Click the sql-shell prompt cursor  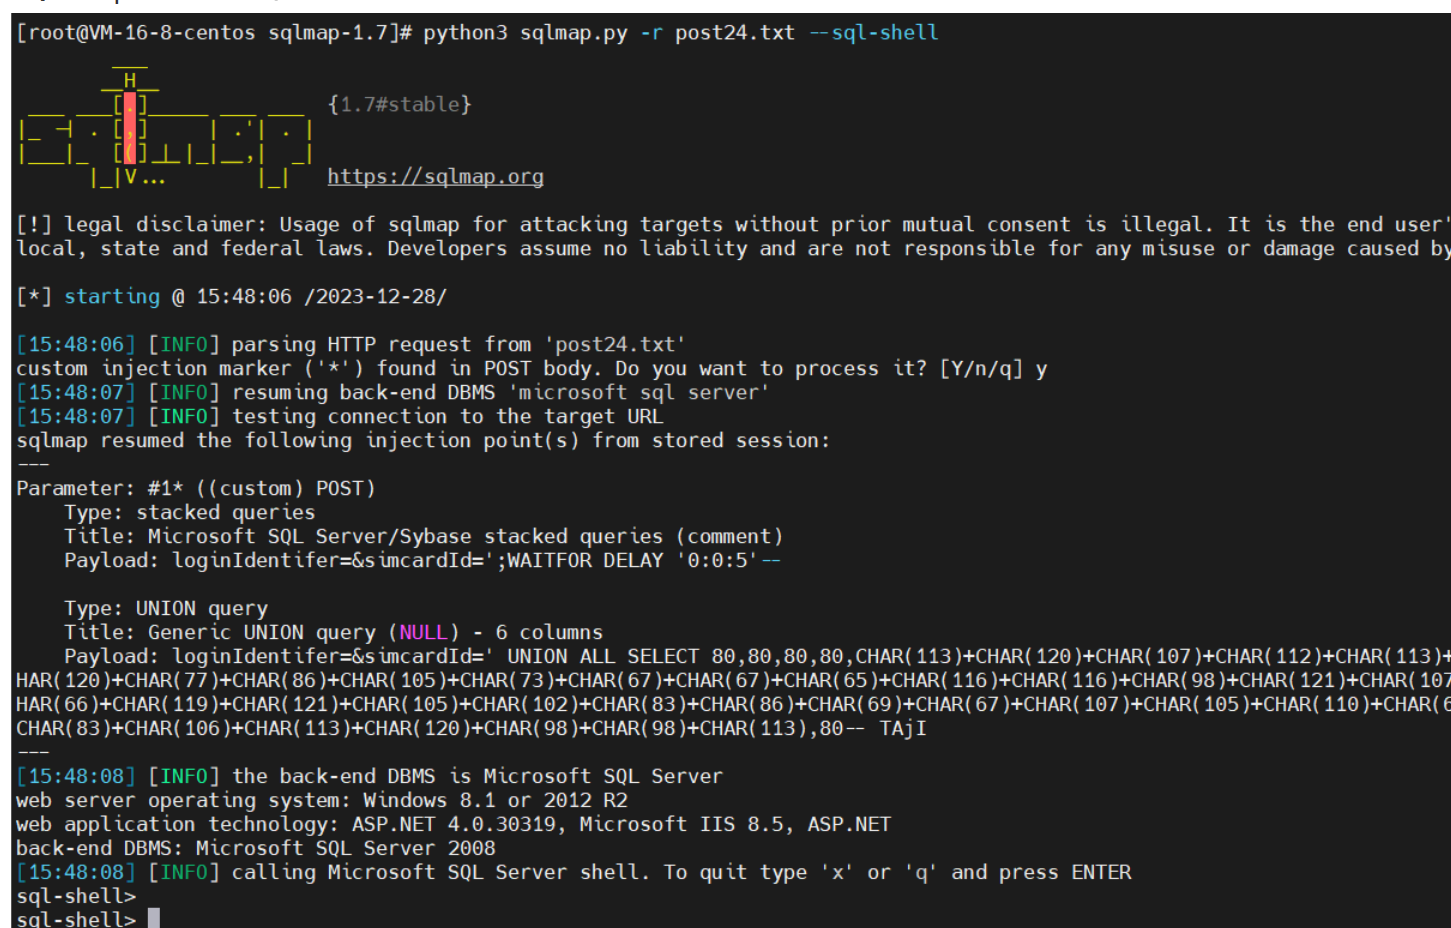pos(154,918)
